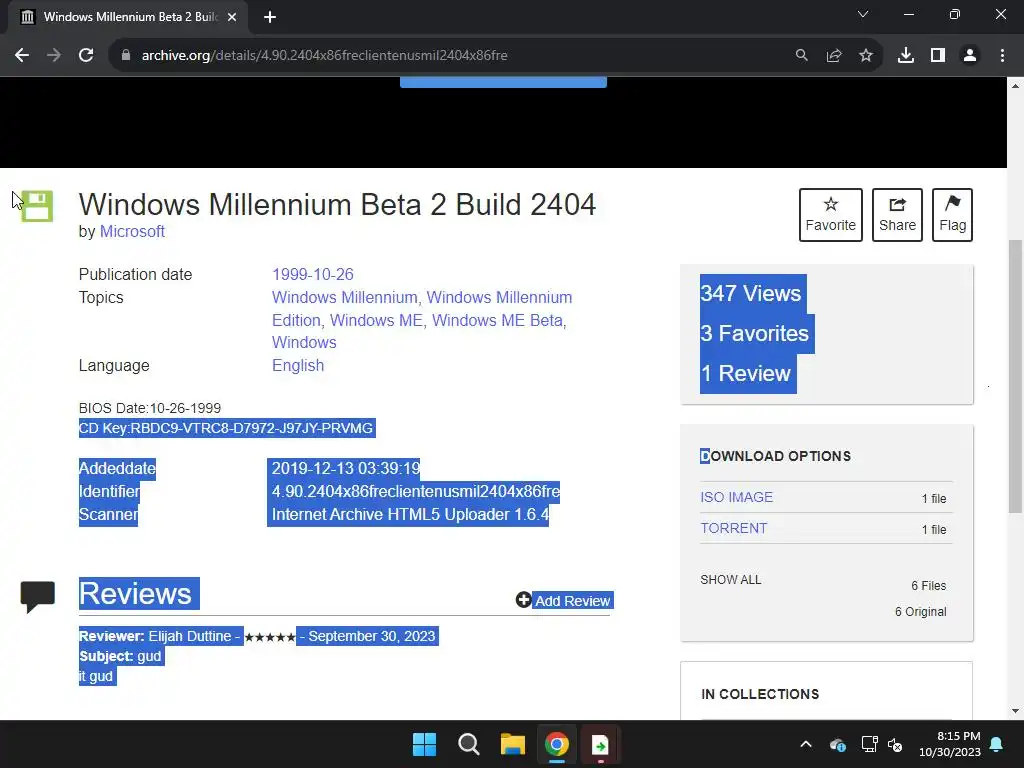This screenshot has width=1024, height=768.
Task: Open the Microsoft creator link
Action: pyautogui.click(x=132, y=232)
